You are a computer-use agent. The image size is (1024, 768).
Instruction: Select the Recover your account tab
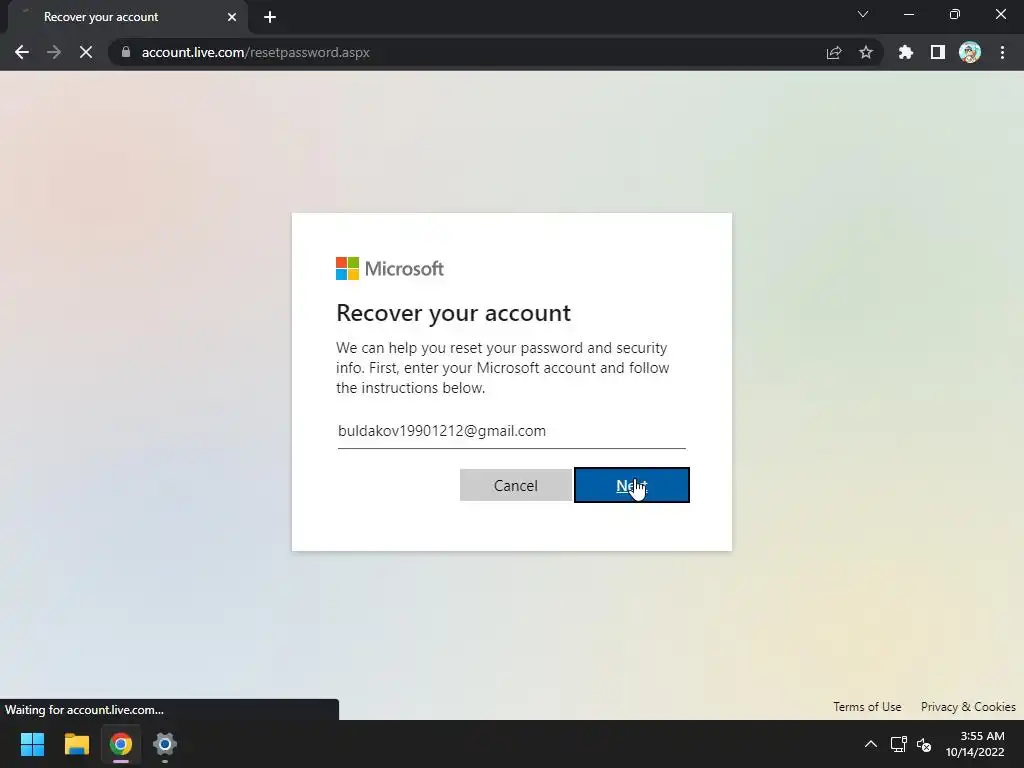point(127,17)
